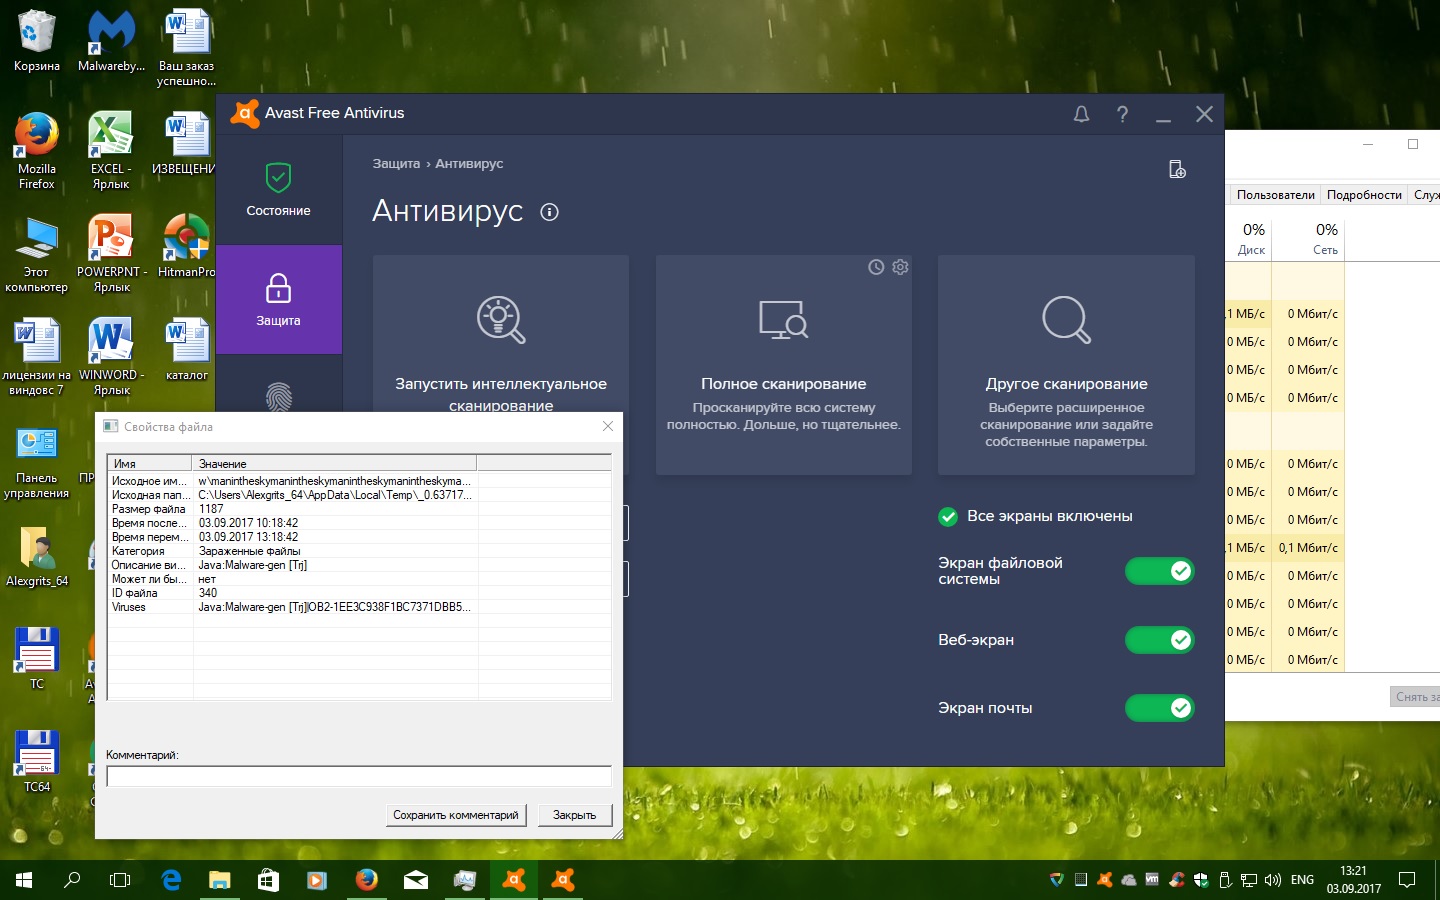Open Firefox from the taskbar
This screenshot has width=1440, height=900.
pos(367,880)
